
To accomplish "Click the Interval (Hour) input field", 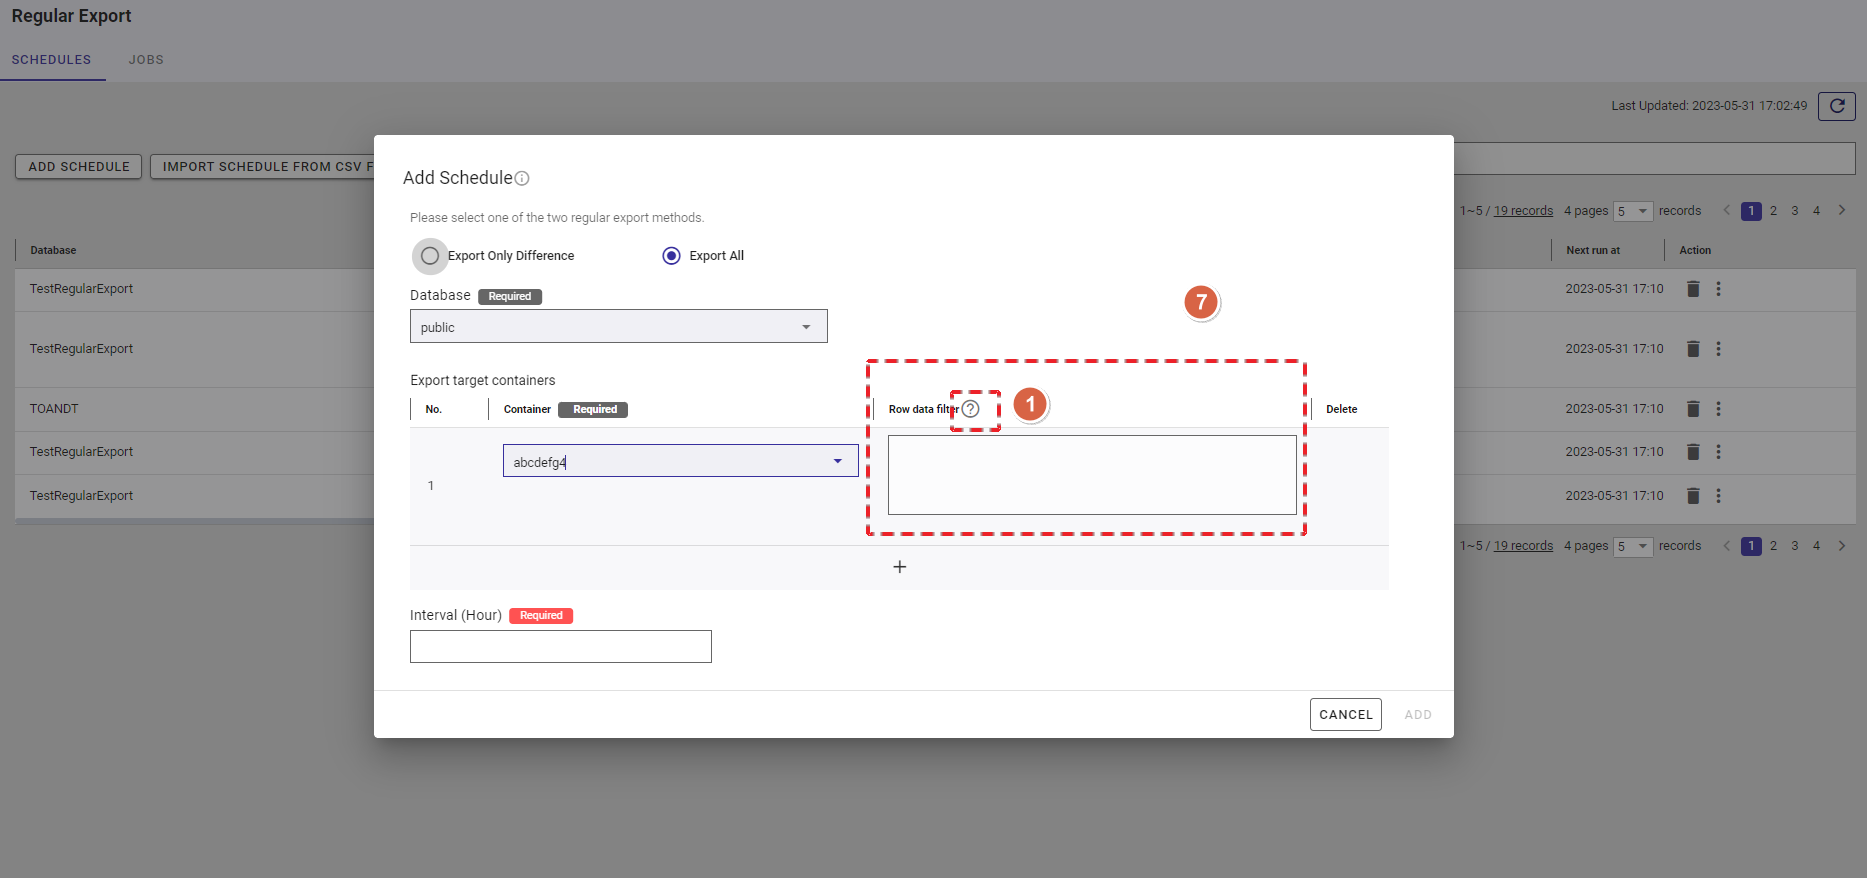I will pyautogui.click(x=560, y=647).
